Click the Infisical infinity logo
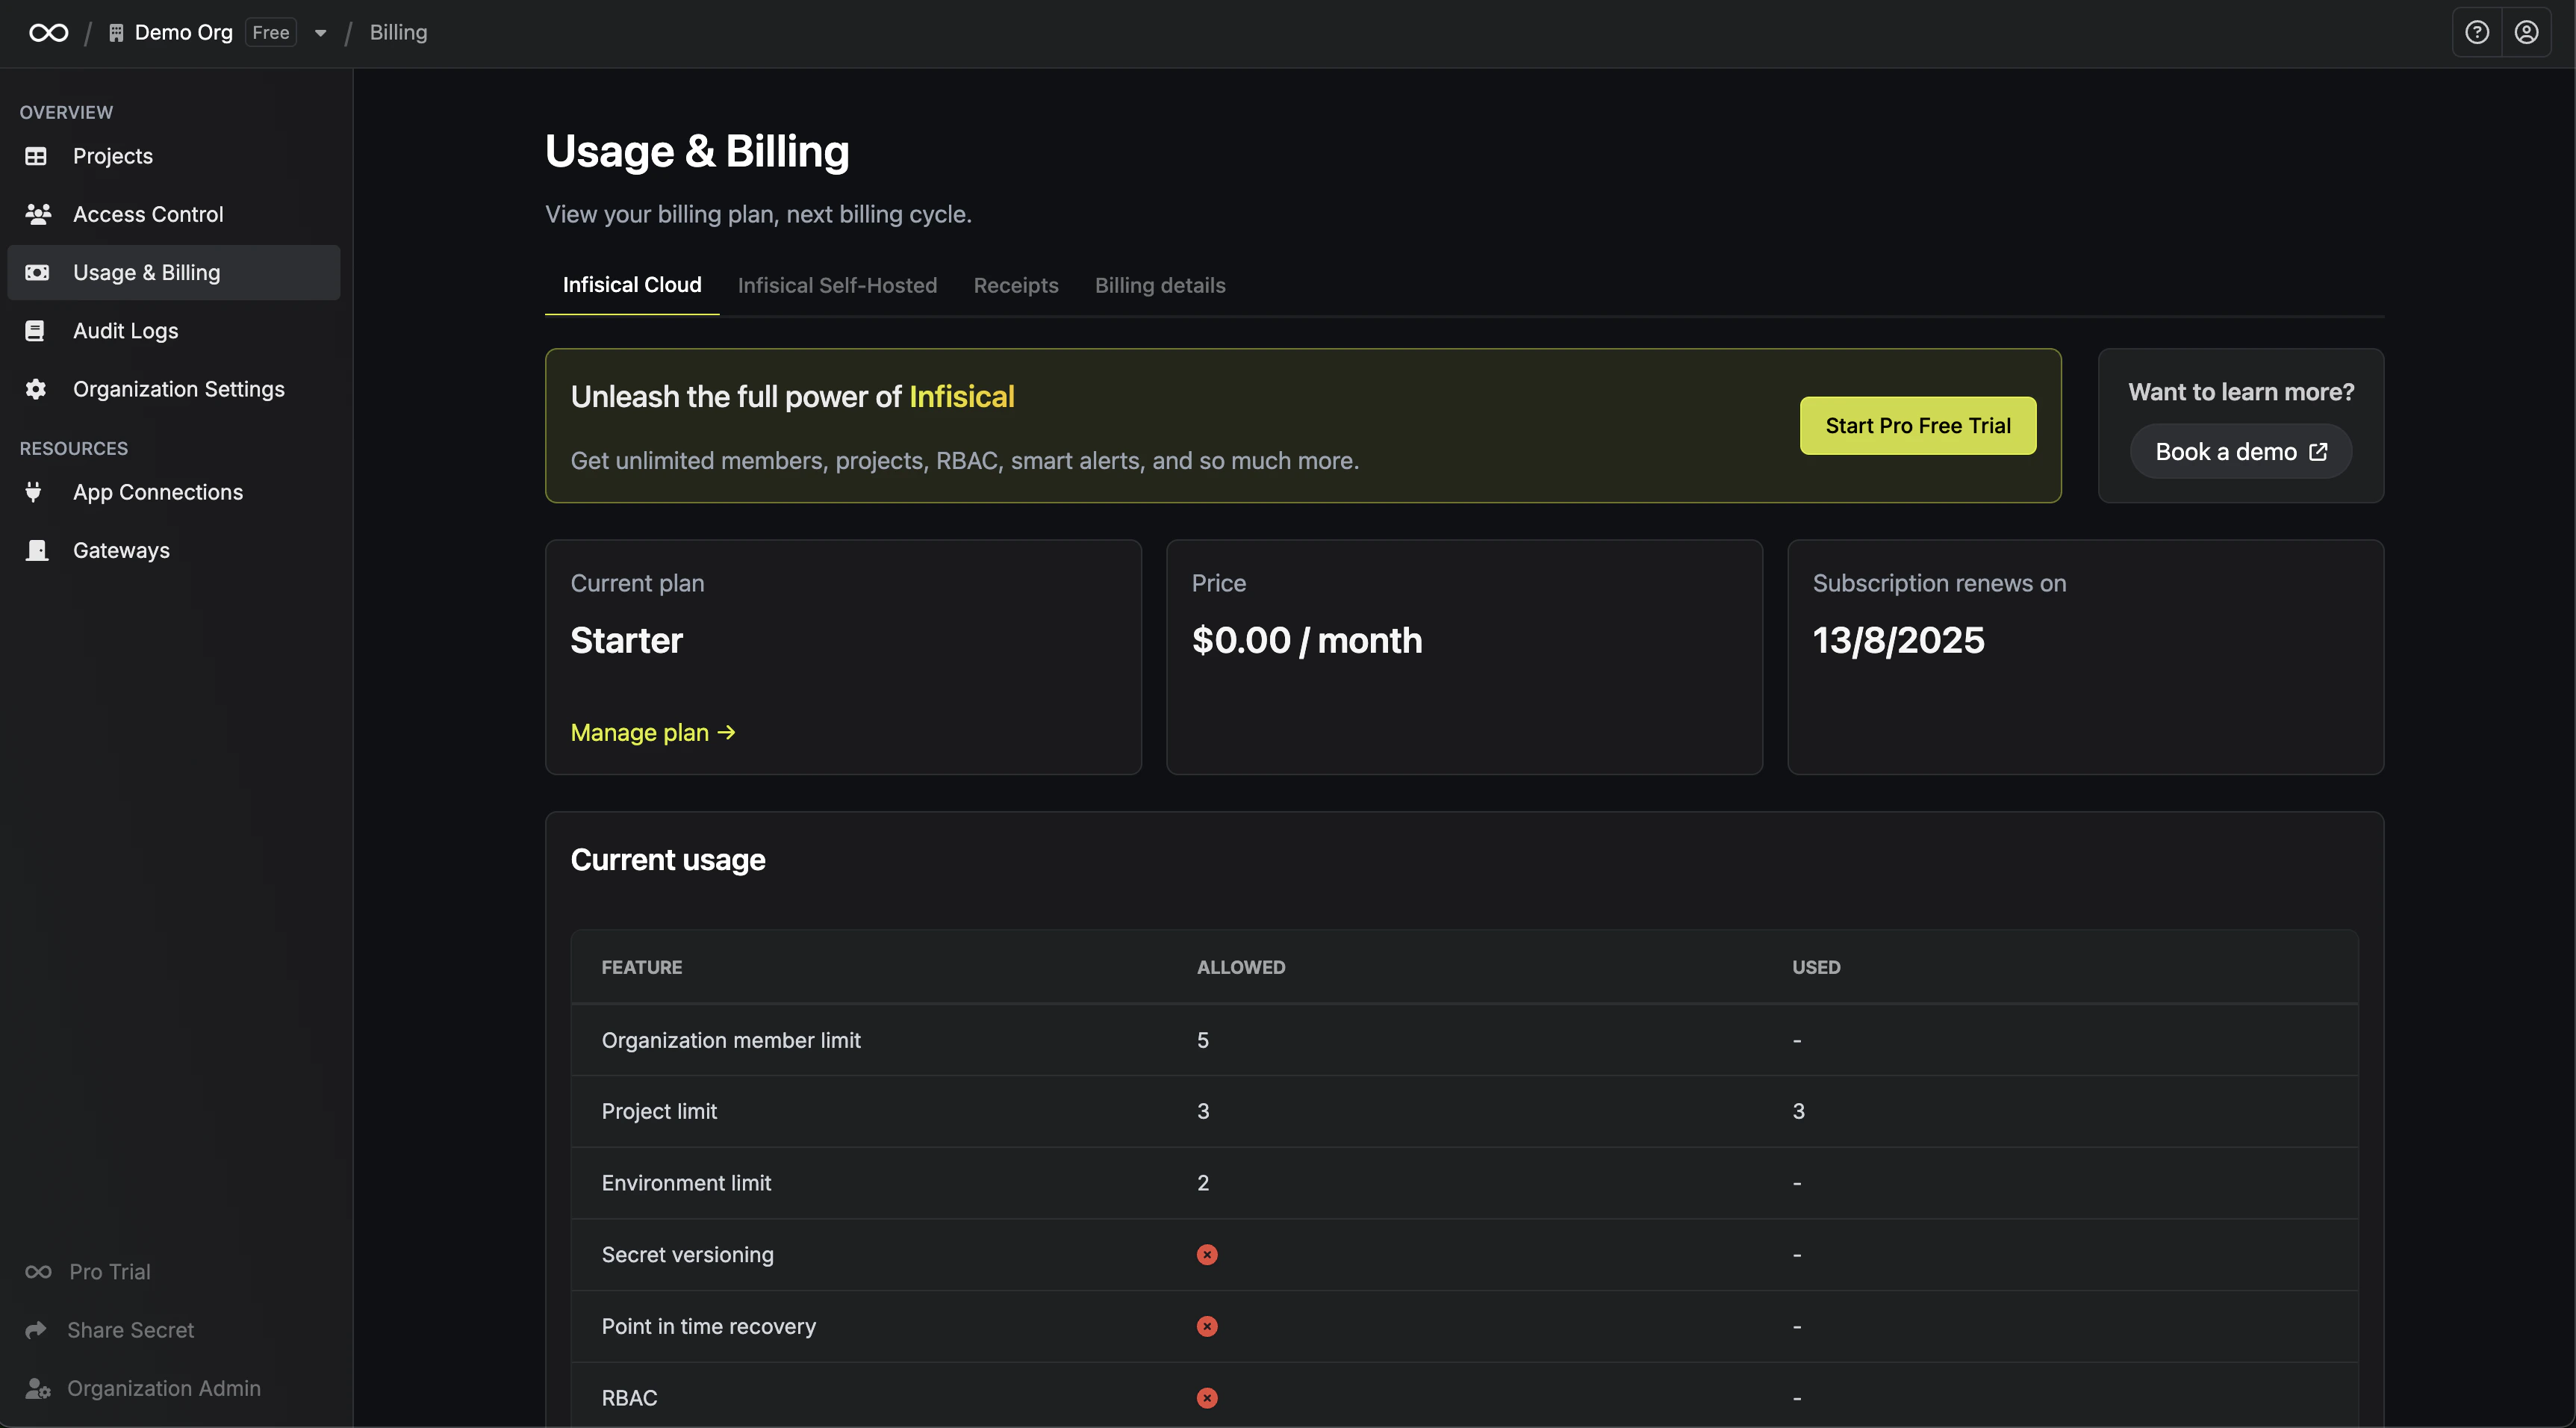The image size is (2576, 1428). [x=48, y=33]
